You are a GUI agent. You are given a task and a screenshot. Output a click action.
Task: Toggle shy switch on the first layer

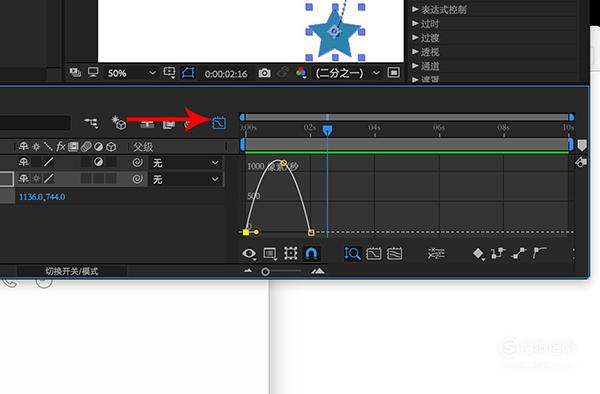(24, 162)
